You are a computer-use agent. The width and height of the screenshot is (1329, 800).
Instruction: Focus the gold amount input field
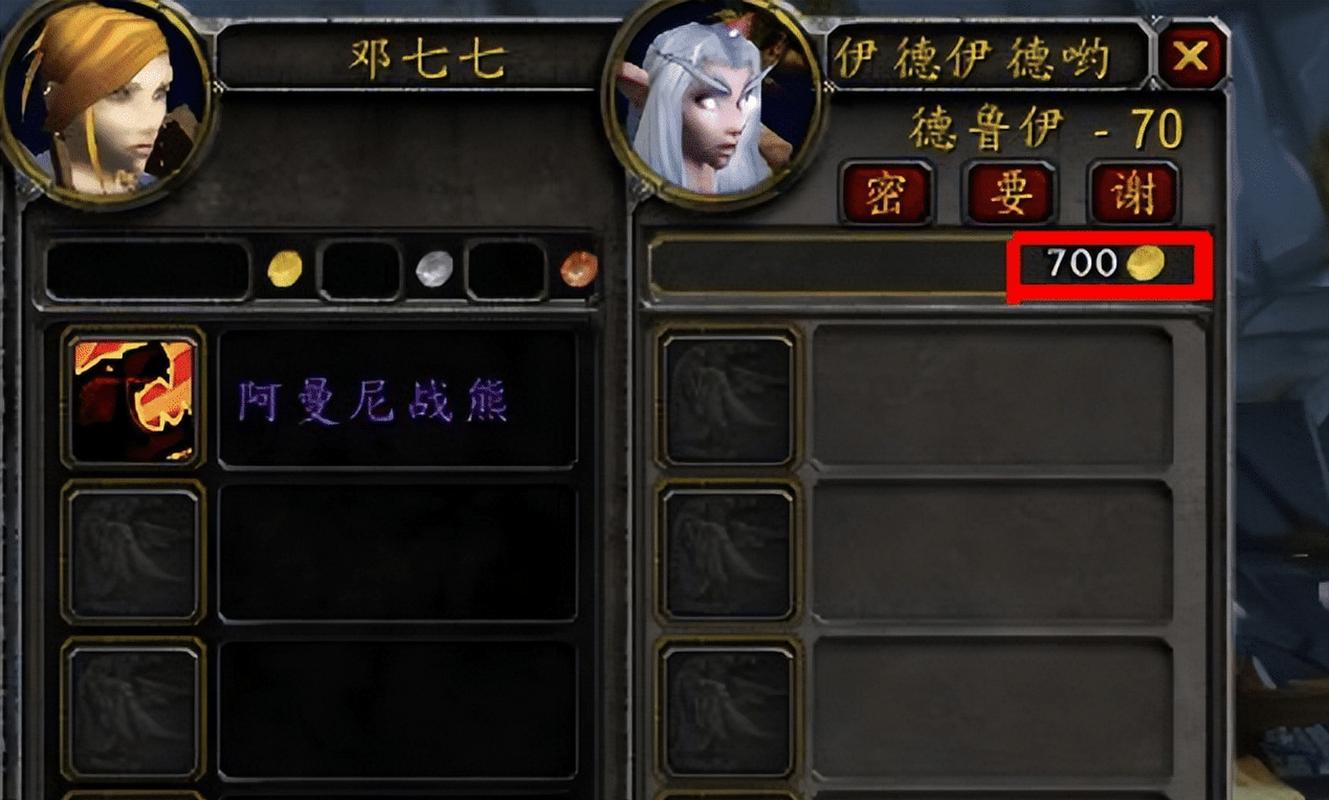click(x=148, y=270)
